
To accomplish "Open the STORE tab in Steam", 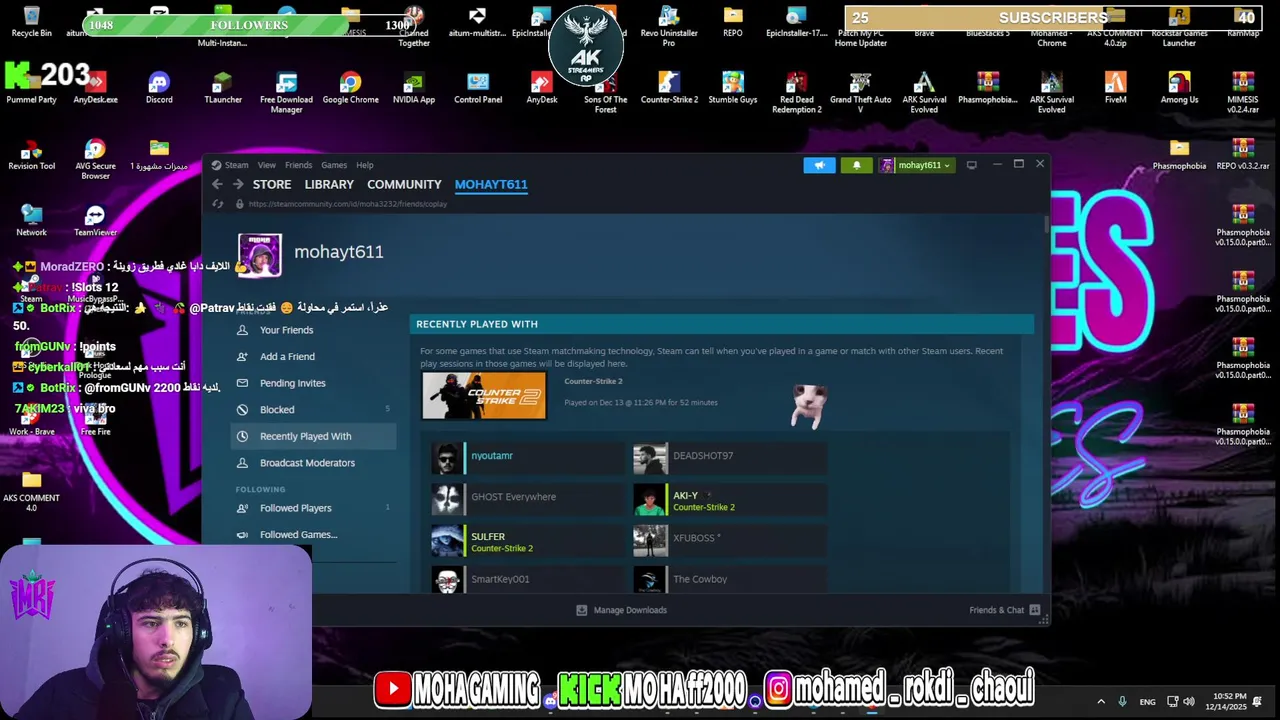I will pyautogui.click(x=272, y=184).
